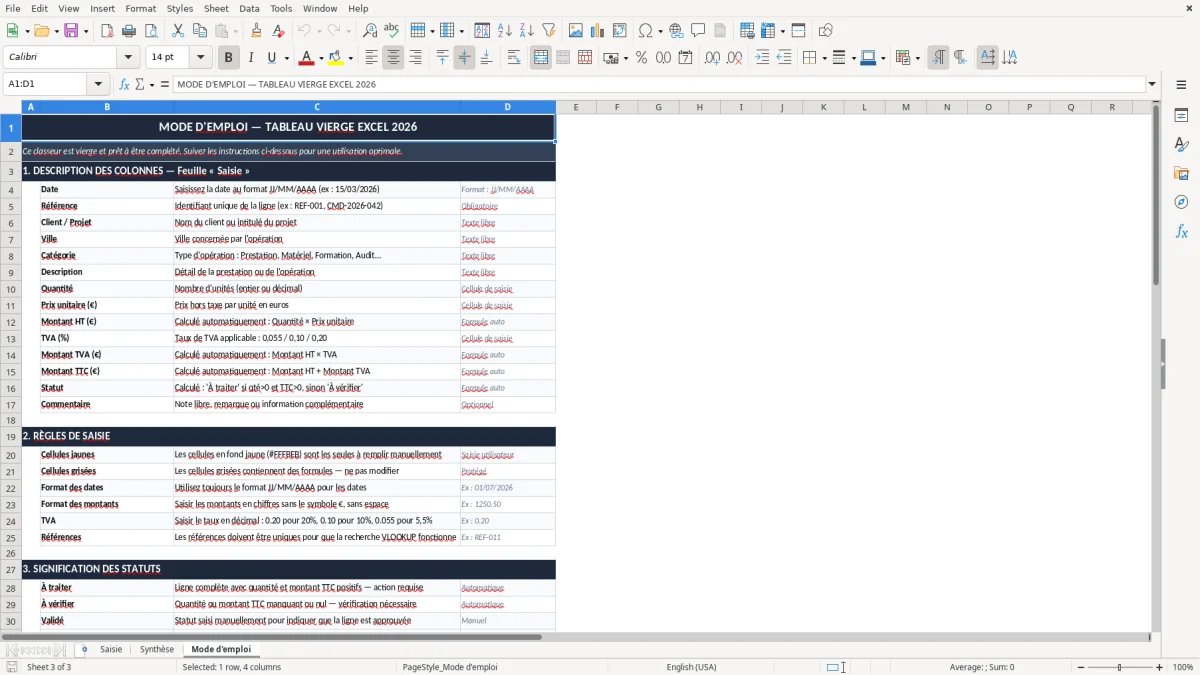Toggle Center Vertically alignment
1200x675 pixels.
coord(464,58)
